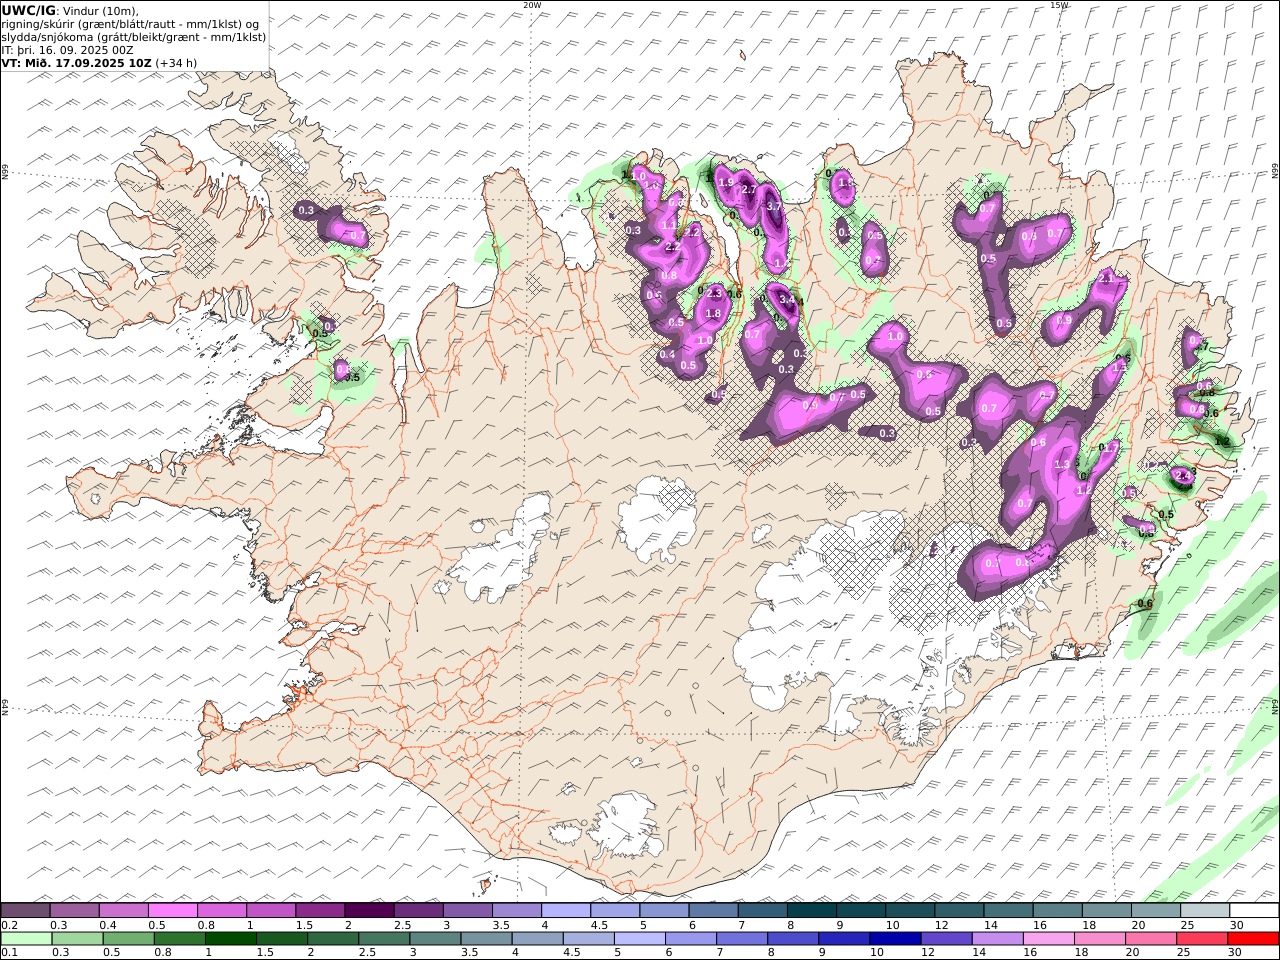Click the '1.9' precipitation value on the map
Viewport: 1280px width, 960px height.
726,182
